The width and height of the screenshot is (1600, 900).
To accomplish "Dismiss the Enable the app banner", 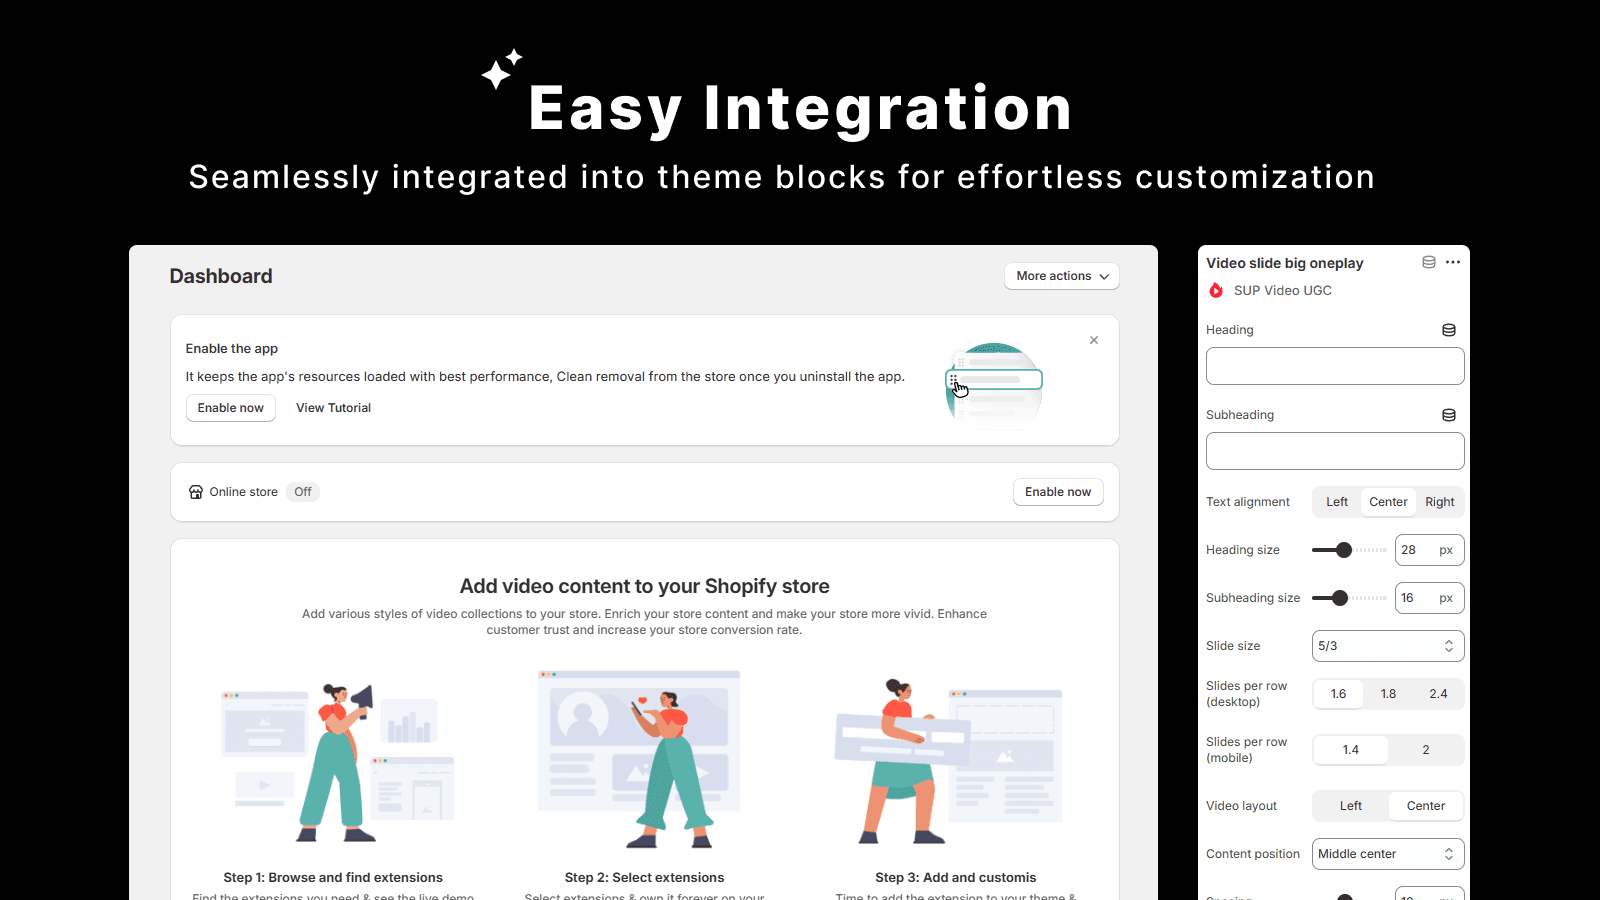I will [x=1094, y=340].
